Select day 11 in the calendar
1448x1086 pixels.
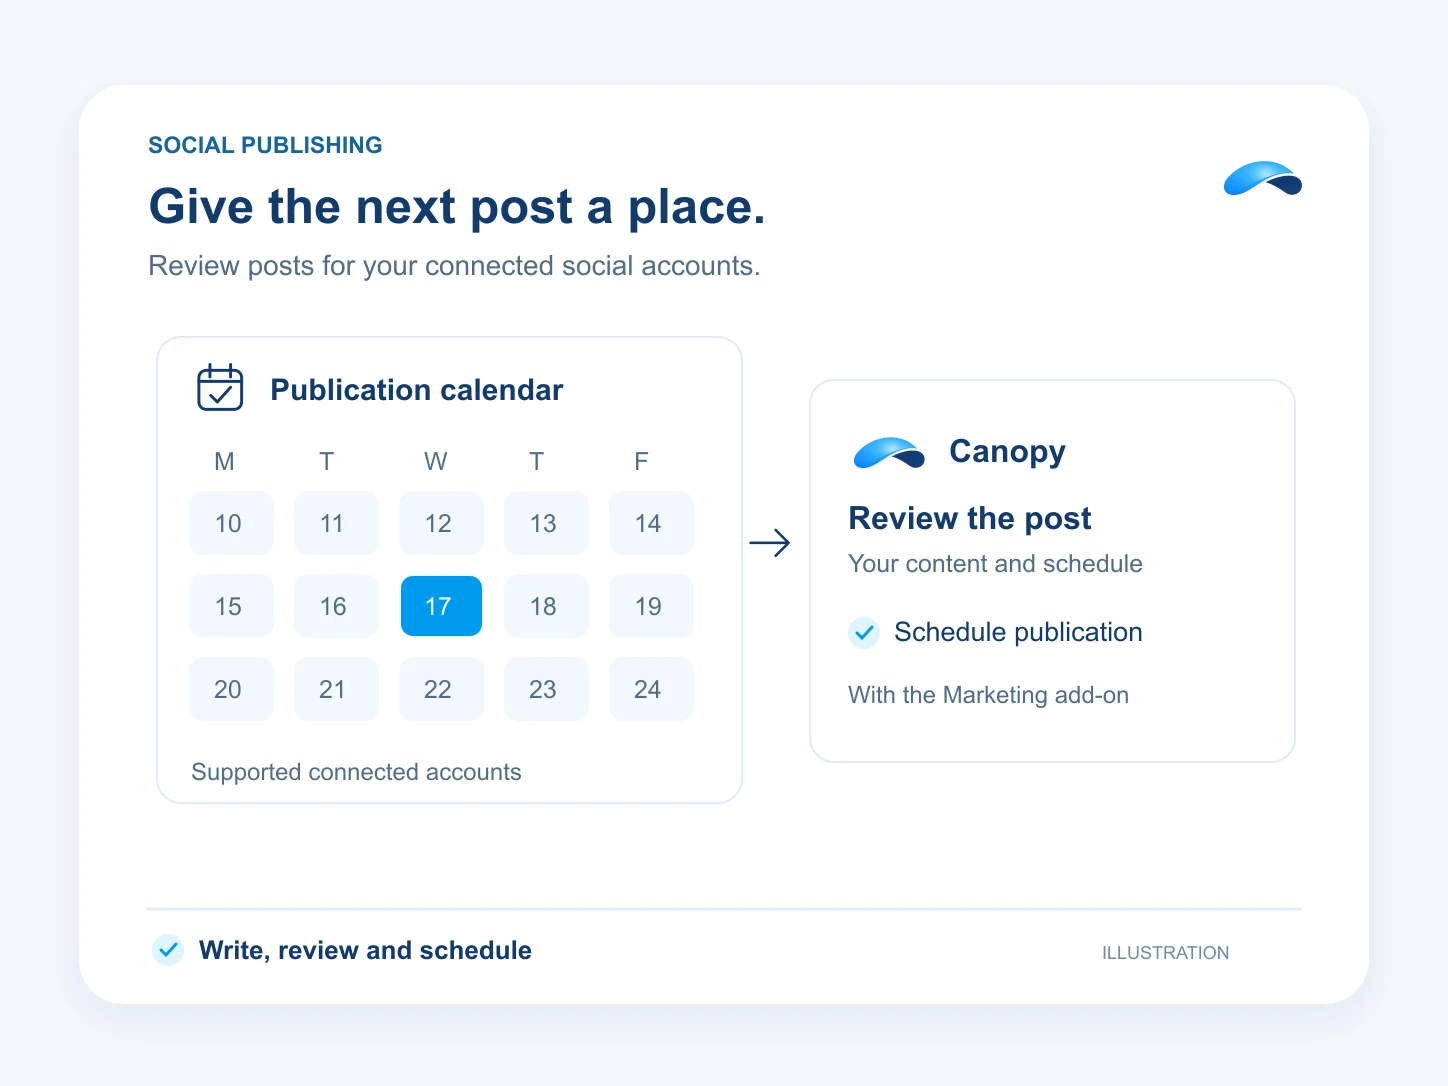pos(336,523)
